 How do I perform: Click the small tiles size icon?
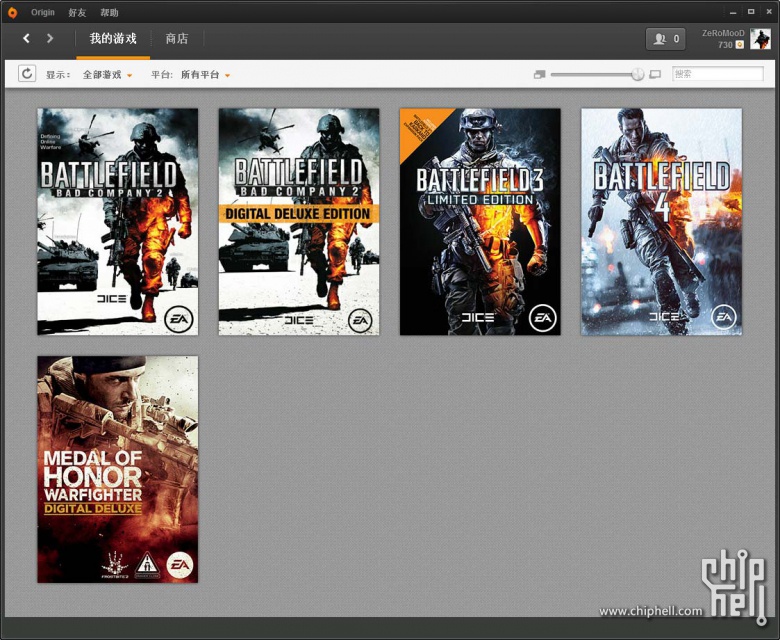(539, 75)
